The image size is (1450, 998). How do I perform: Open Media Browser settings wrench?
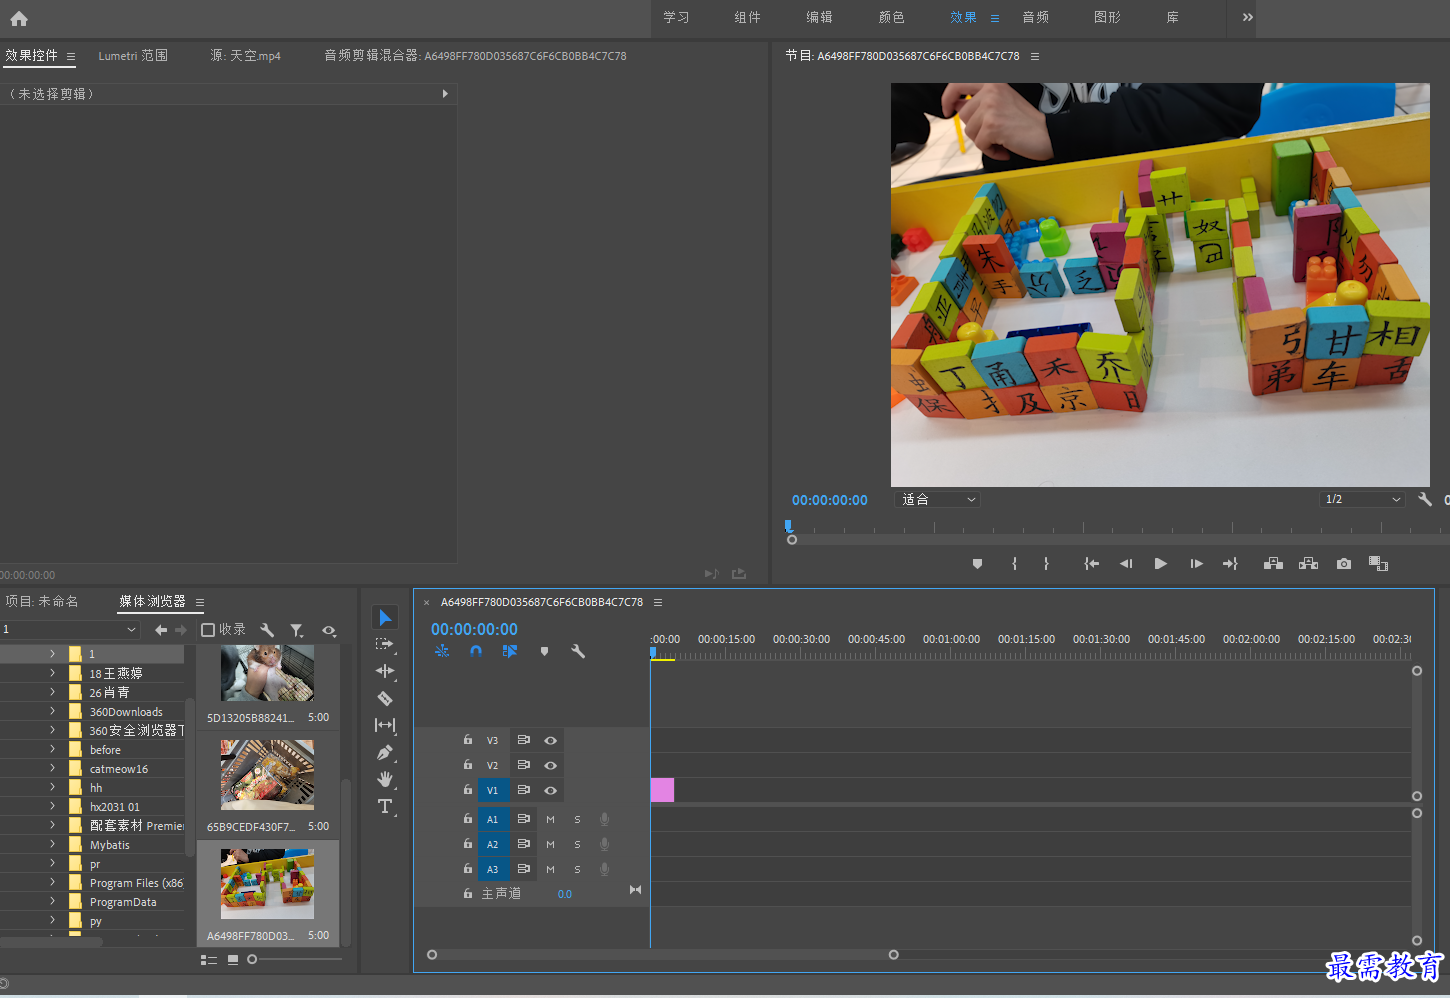[x=267, y=630]
